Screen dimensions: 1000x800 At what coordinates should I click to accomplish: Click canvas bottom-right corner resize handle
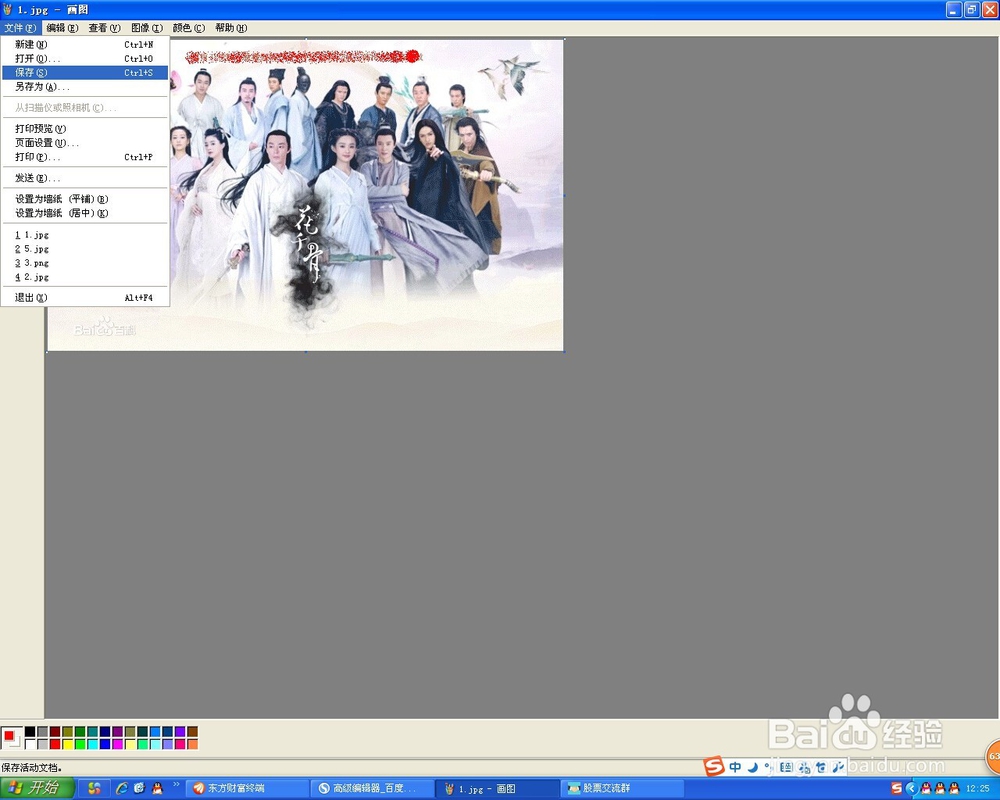pyautogui.click(x=564, y=351)
